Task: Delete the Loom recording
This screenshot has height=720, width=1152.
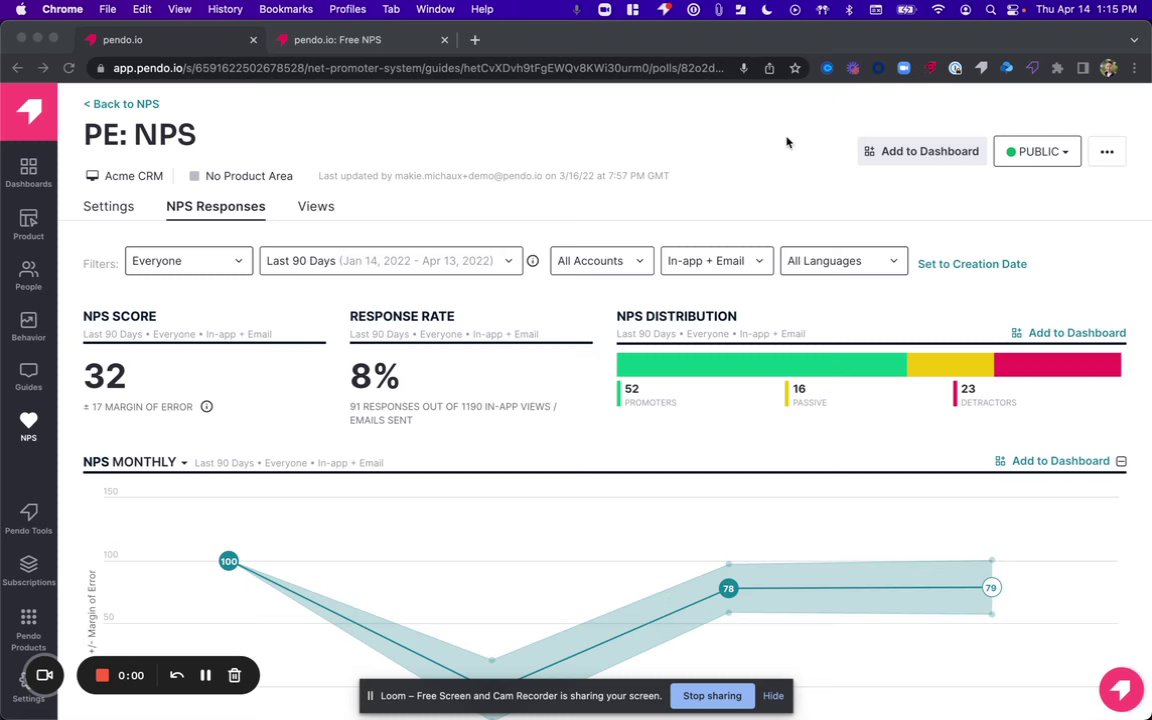Action: pos(234,675)
